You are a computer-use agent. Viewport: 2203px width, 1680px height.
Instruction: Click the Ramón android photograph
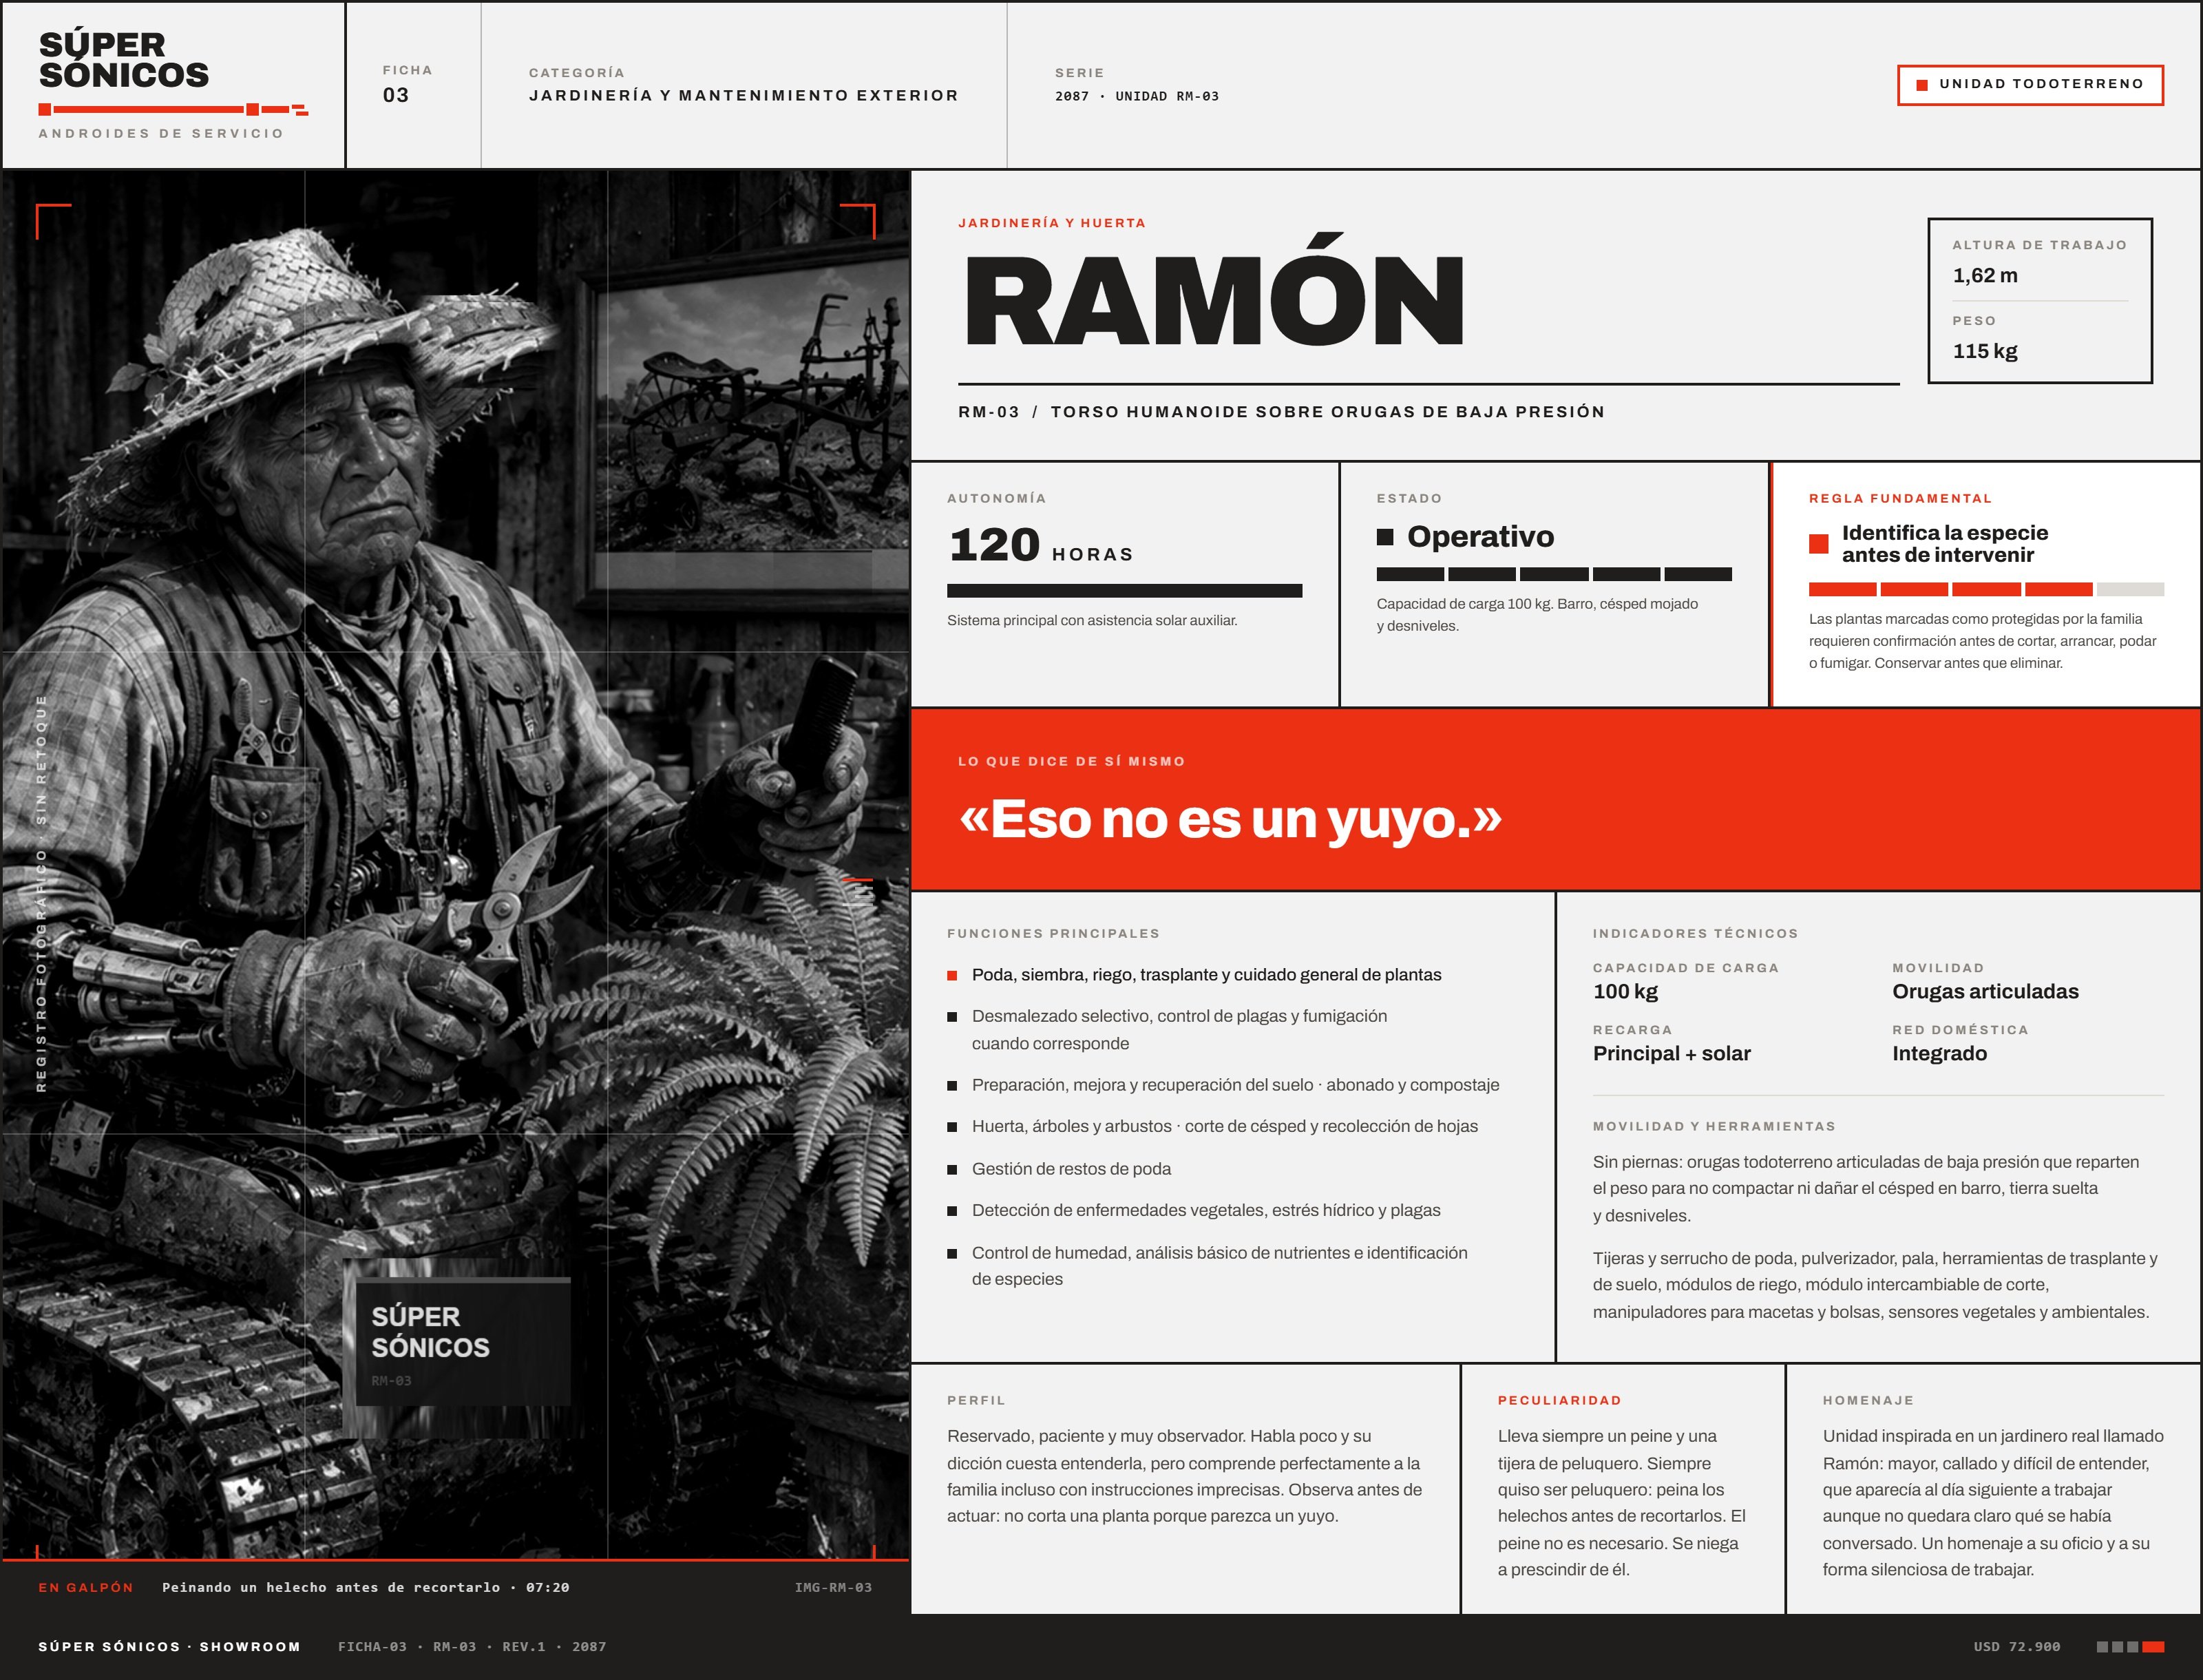(456, 864)
